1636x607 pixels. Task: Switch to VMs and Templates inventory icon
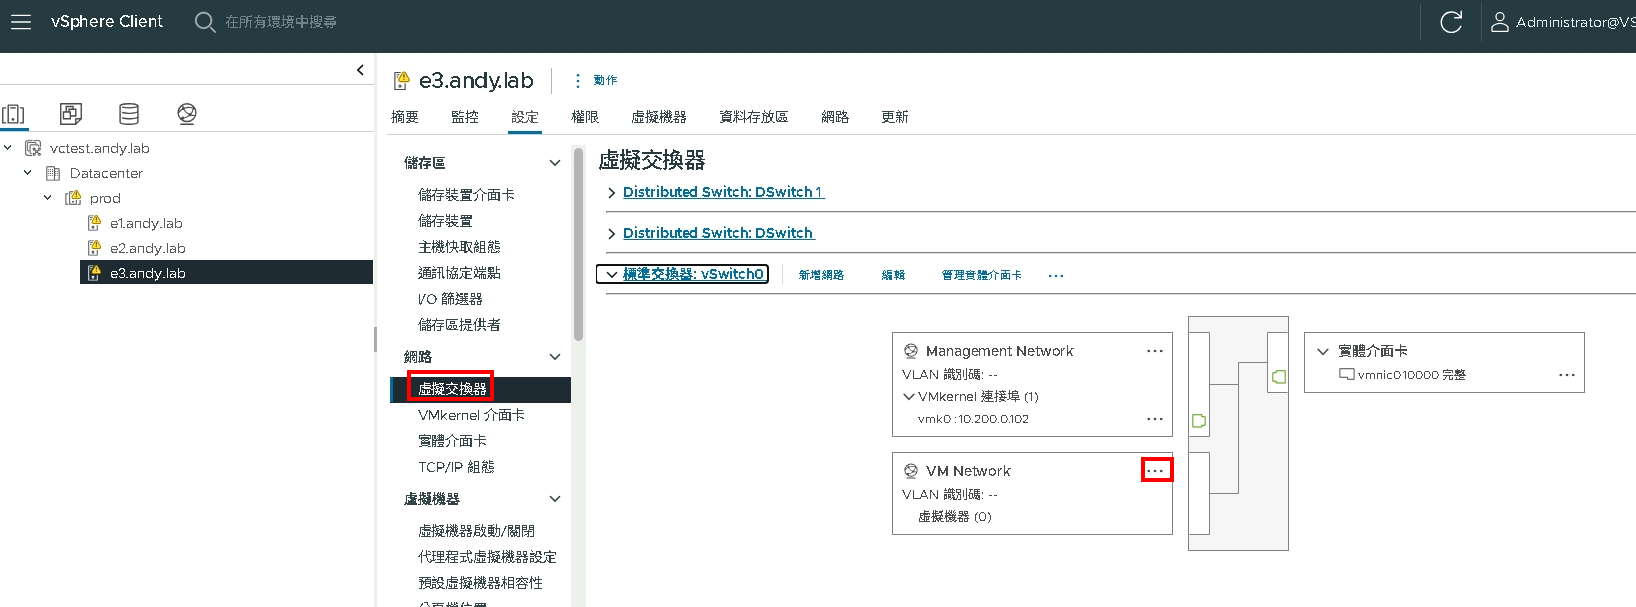tap(71, 114)
